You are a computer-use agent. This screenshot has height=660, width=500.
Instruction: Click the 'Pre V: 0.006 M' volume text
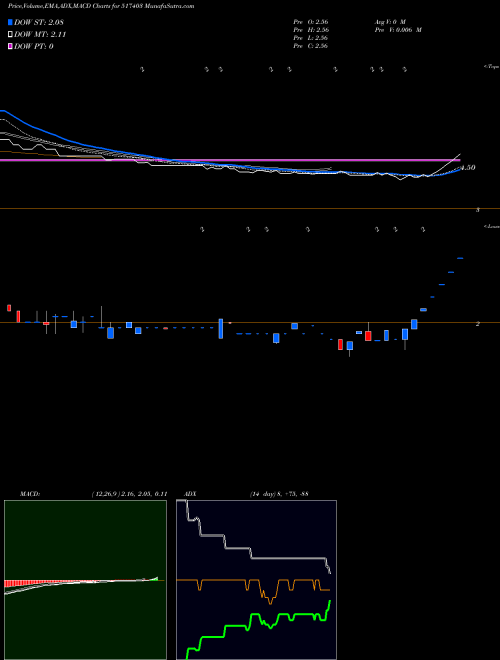point(398,30)
